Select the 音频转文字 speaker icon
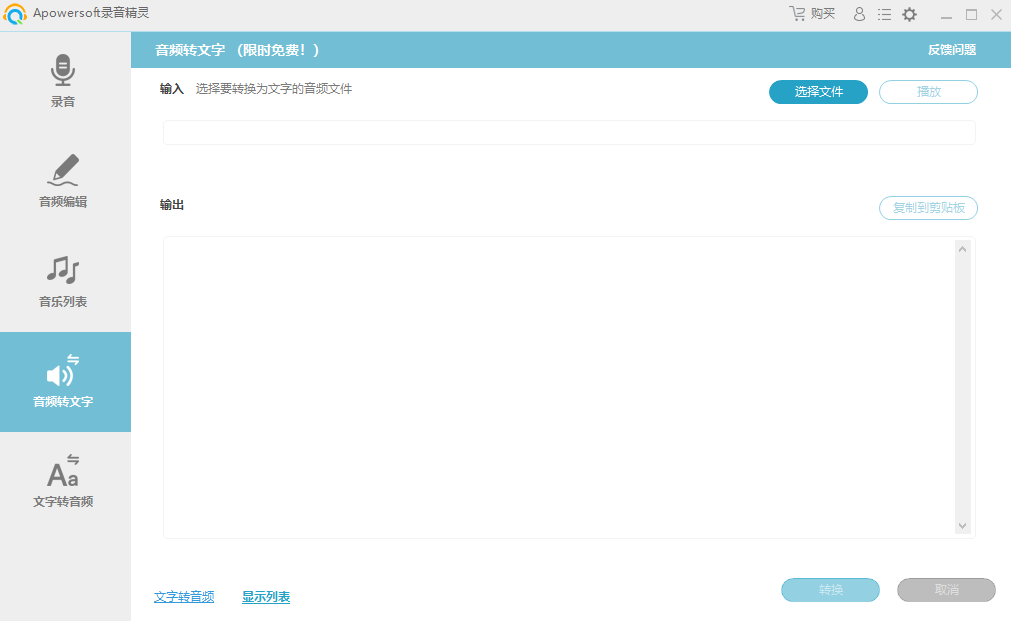1011x621 pixels. point(63,371)
